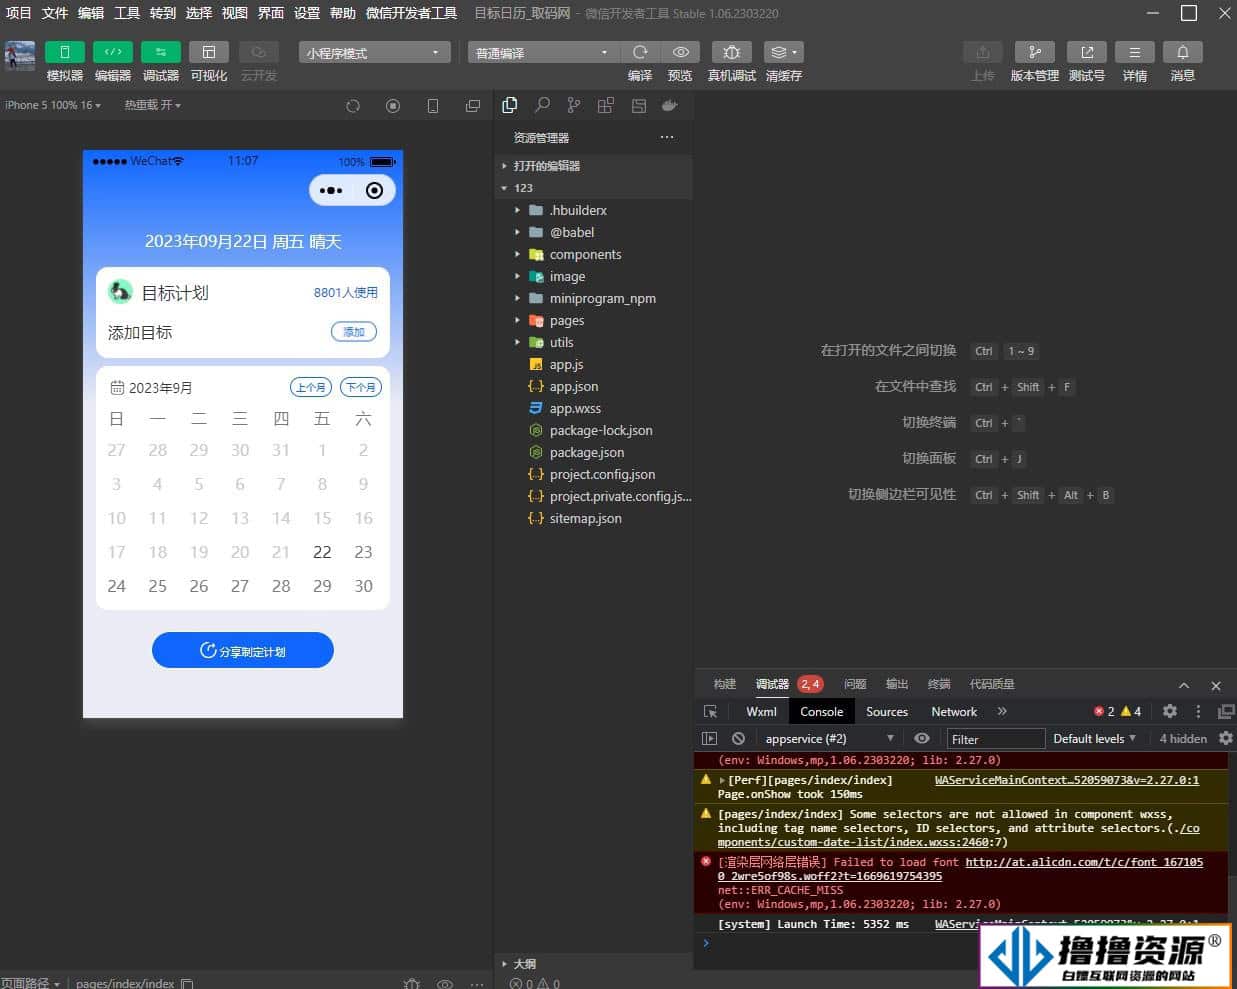Click the 添加 goal button in simulator
This screenshot has width=1237, height=989.
(354, 332)
